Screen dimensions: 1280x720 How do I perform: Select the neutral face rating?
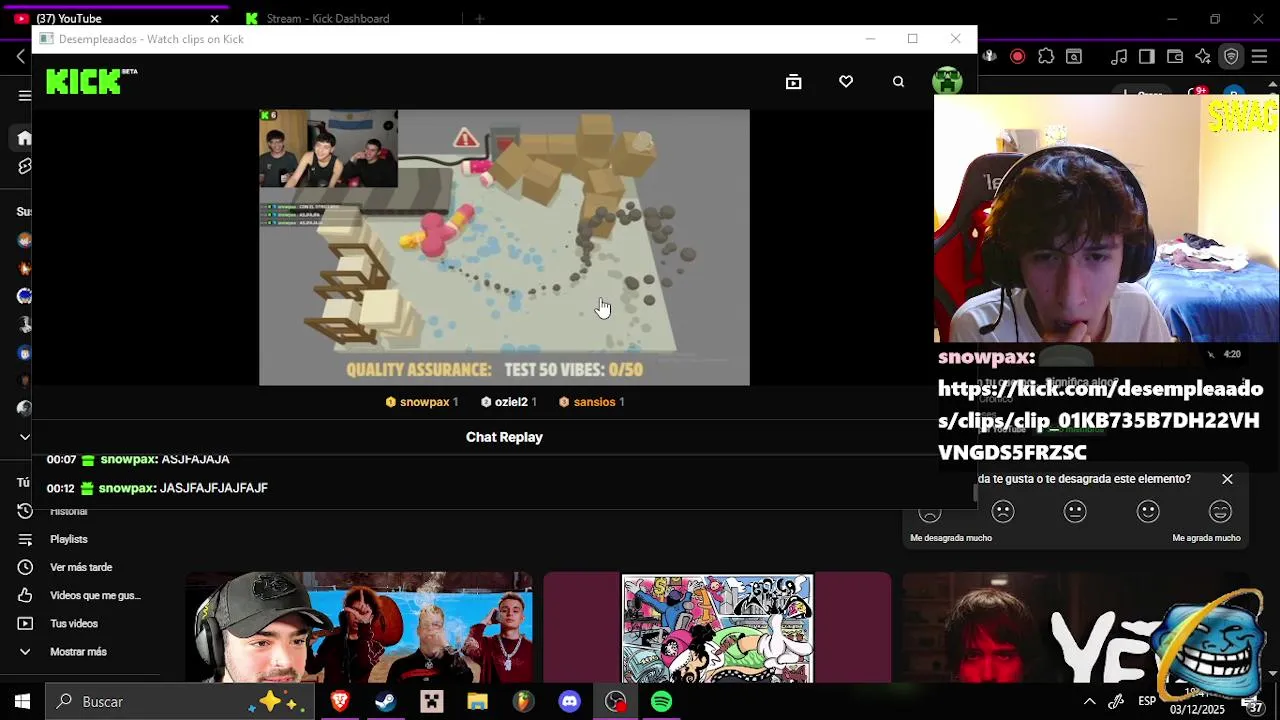coord(1075,512)
